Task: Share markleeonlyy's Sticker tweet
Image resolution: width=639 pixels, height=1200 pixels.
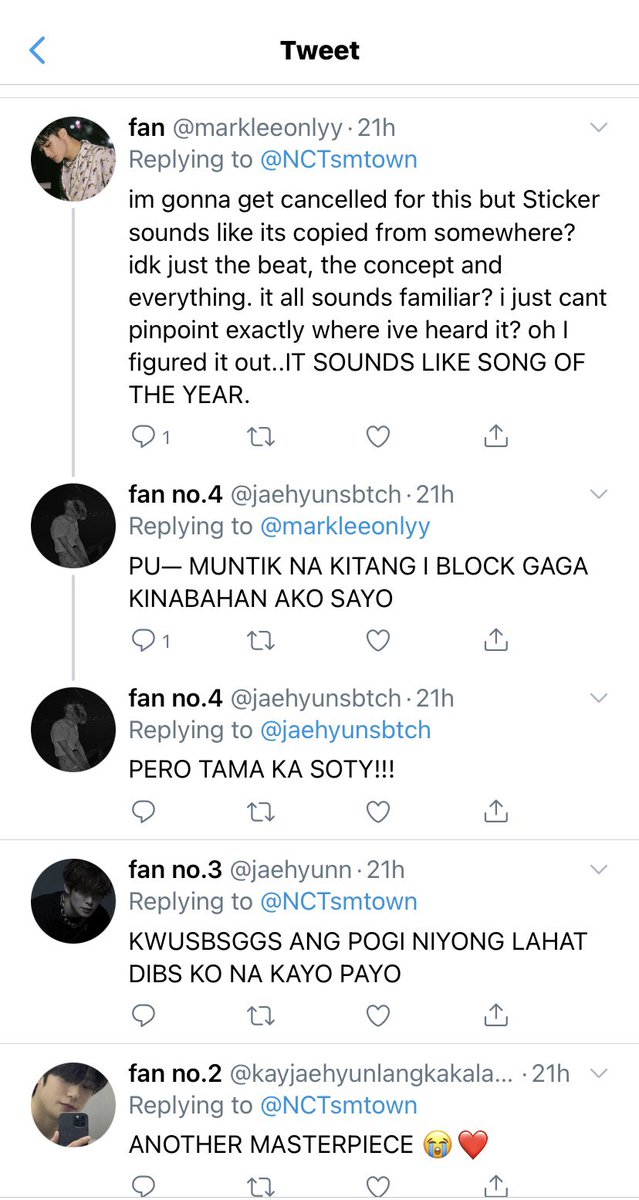Action: (x=495, y=436)
